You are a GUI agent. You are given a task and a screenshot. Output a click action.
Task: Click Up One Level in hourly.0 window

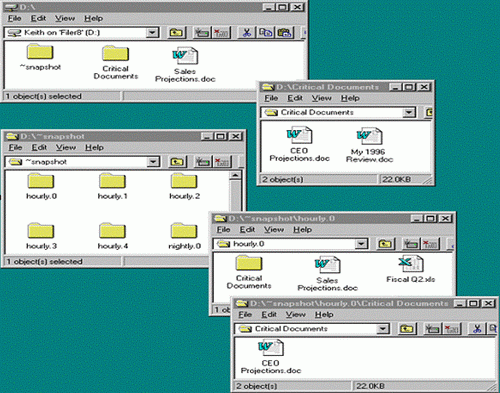pos(385,244)
